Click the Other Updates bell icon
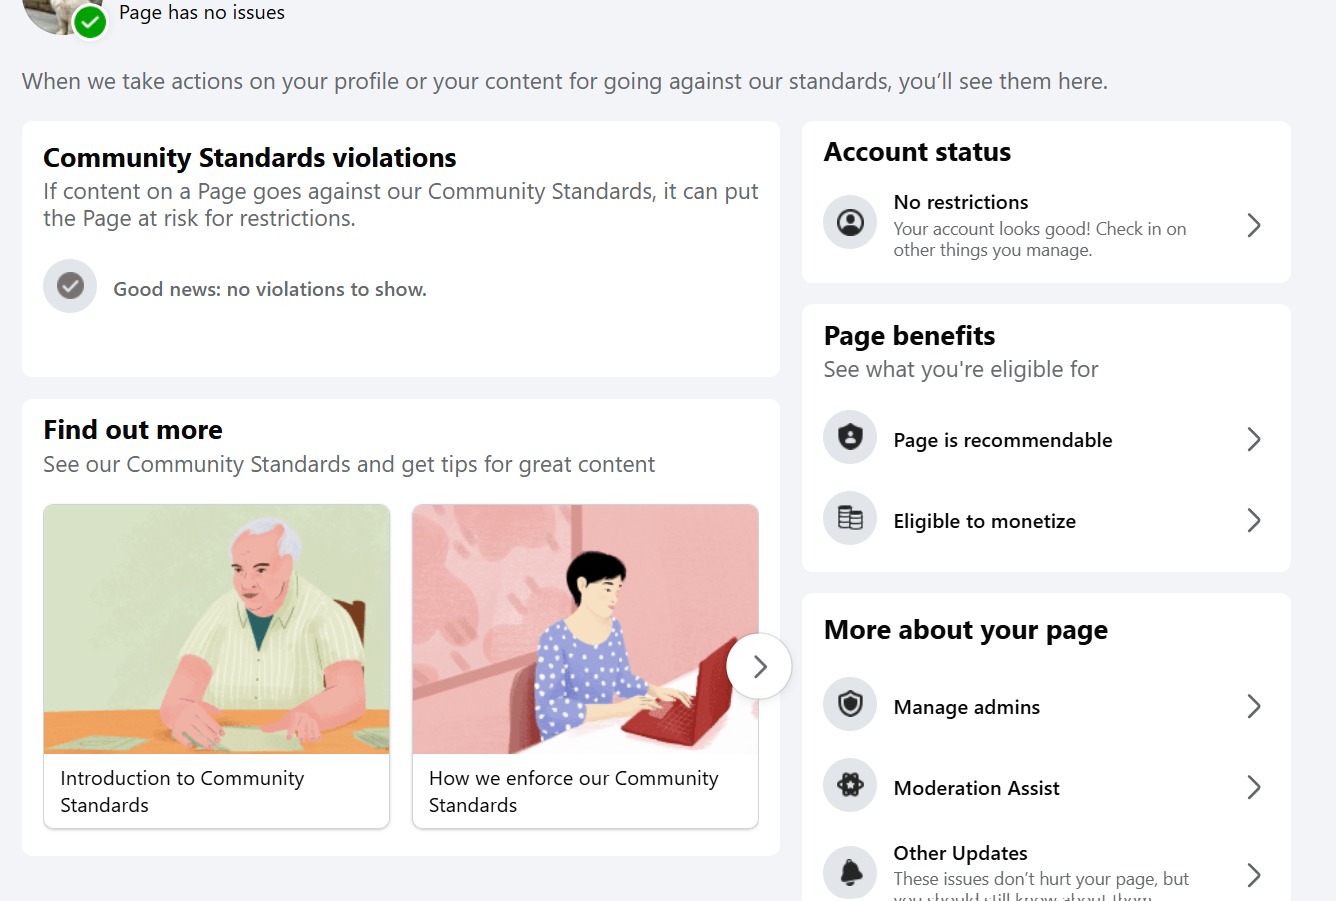1336x901 pixels. tap(850, 872)
